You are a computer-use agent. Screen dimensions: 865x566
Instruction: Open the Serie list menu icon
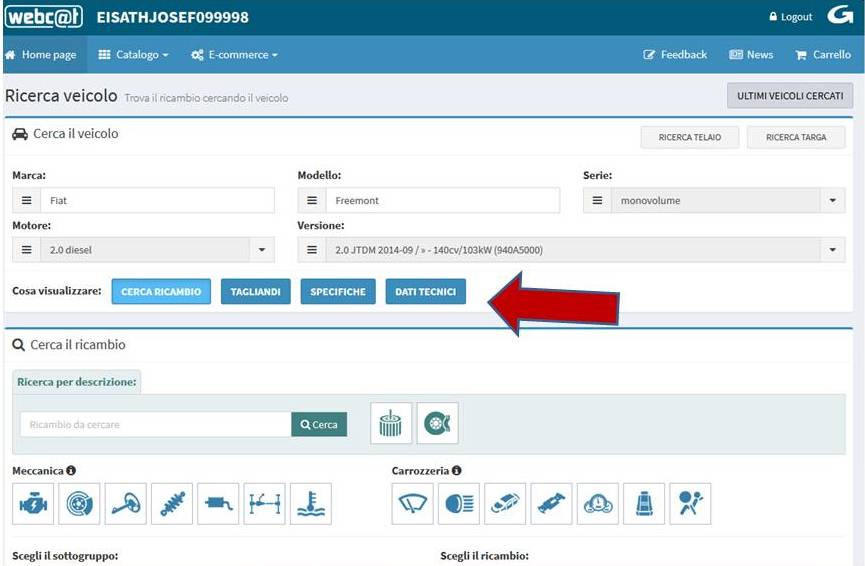click(x=597, y=200)
